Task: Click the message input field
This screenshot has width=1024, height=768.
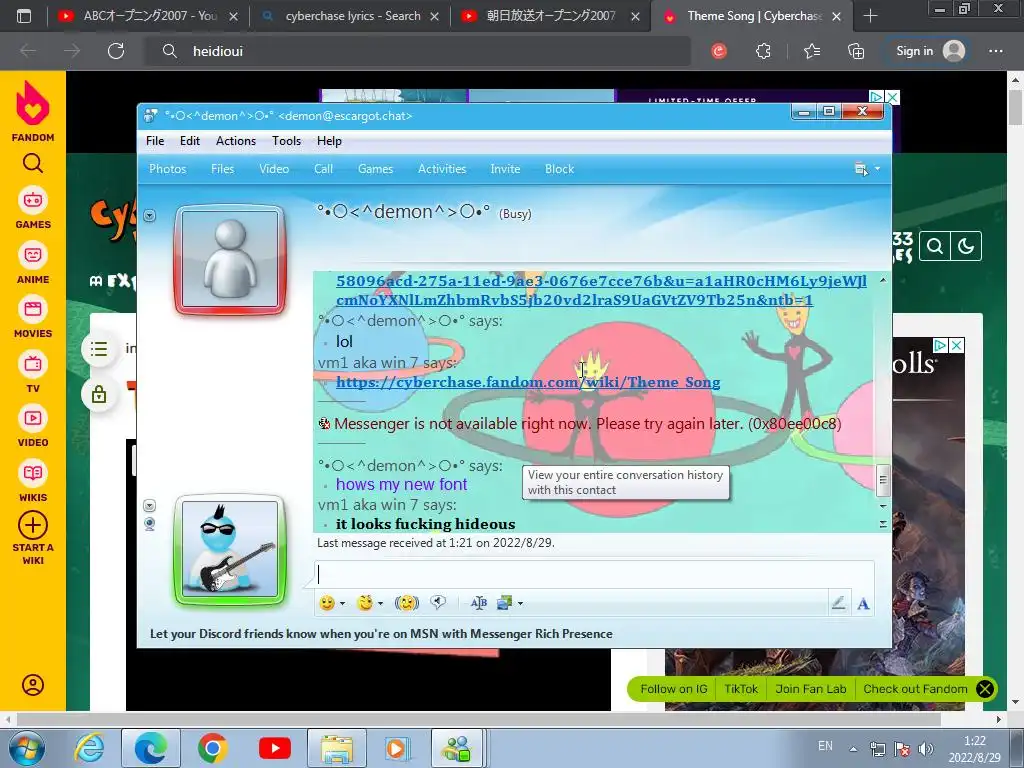Action: point(594,575)
